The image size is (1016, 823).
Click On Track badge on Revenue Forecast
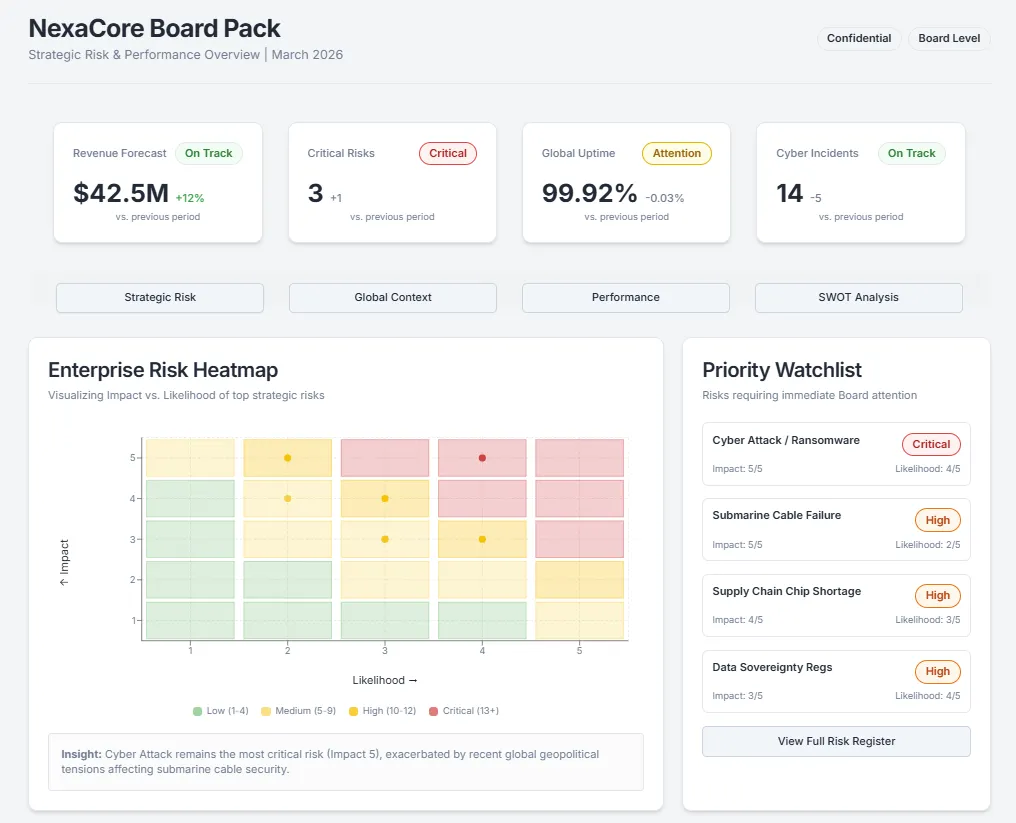click(x=209, y=154)
